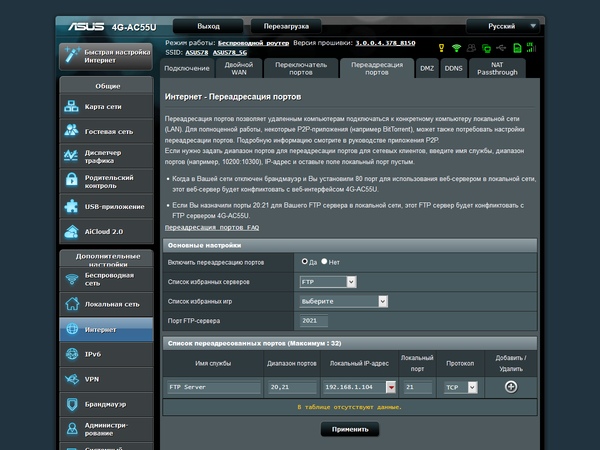Click the Firewall (Брандмауэр) shield icon

pos(72,404)
